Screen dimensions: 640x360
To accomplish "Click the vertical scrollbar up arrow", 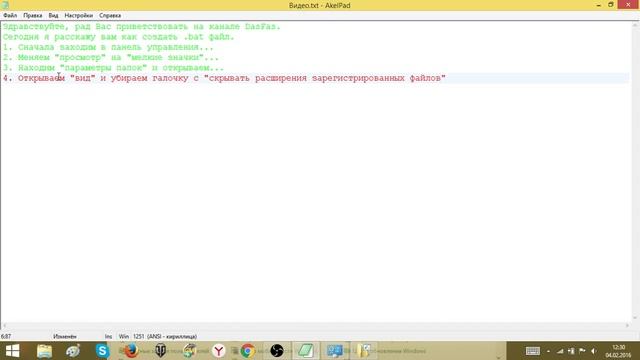I will (x=635, y=25).
